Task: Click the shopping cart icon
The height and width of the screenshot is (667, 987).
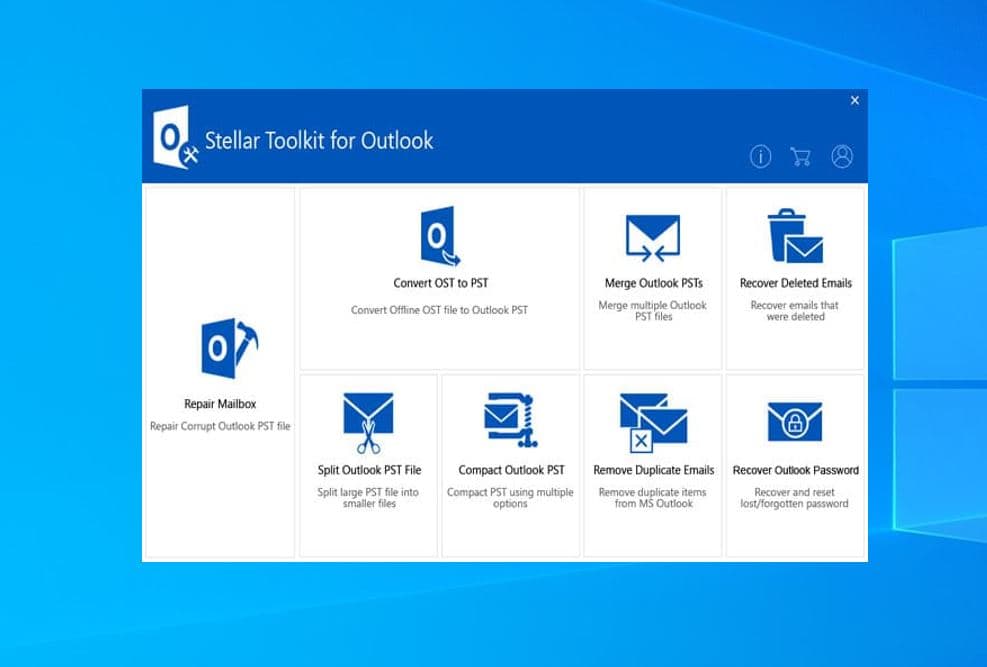Action: (x=800, y=156)
